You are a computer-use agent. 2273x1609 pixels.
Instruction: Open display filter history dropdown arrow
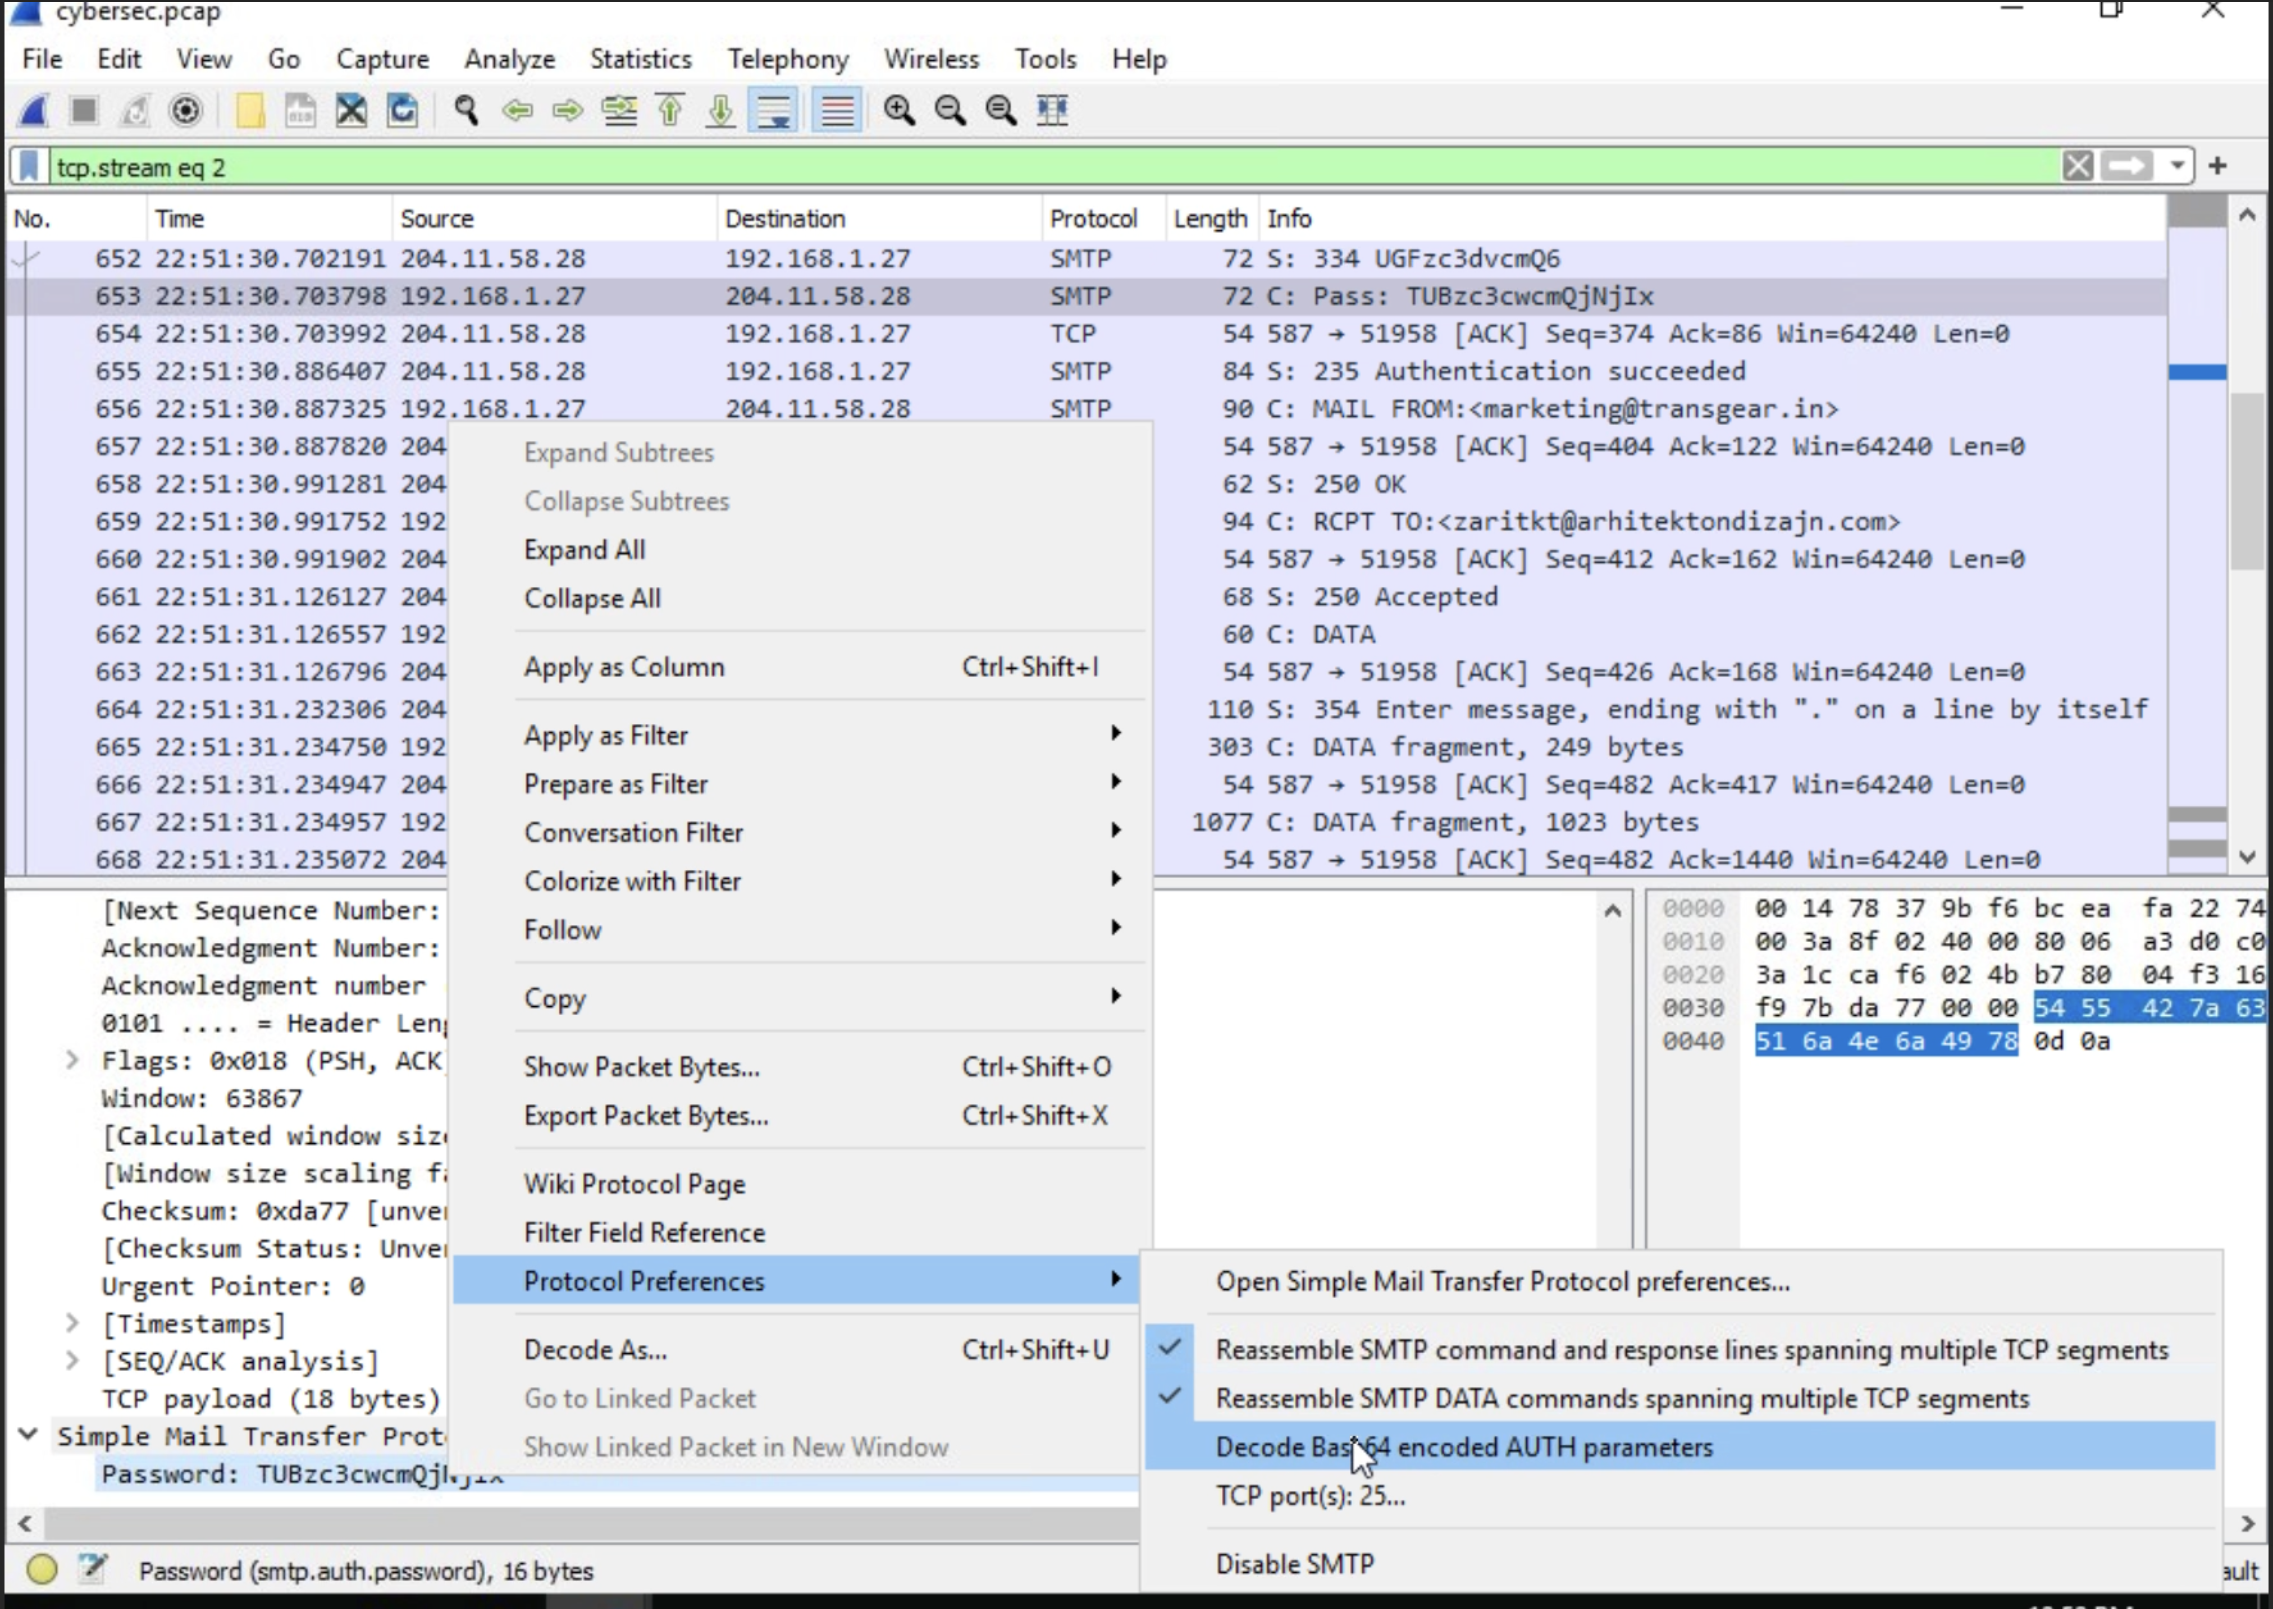click(2176, 166)
